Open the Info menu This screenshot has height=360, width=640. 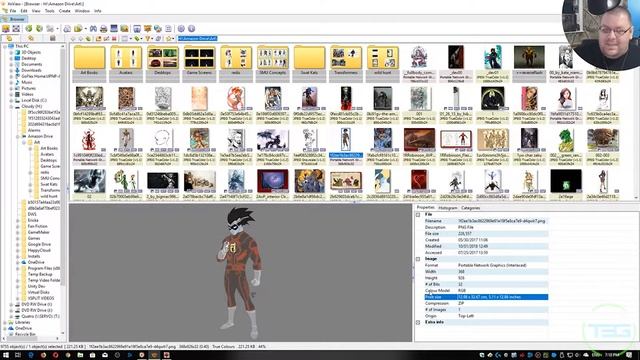[x=98, y=11]
